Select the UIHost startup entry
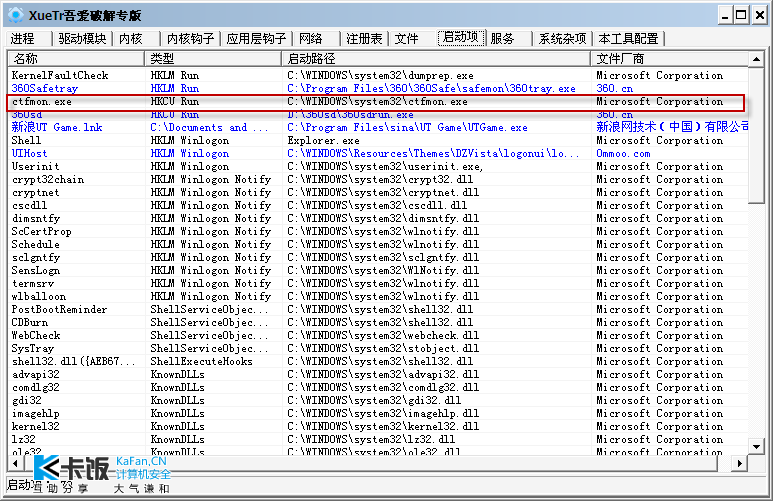773x501 pixels. (378, 153)
